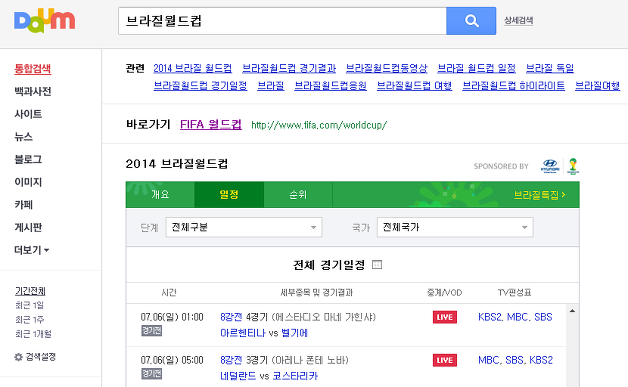Viewport: 628px width, 387px height.
Task: Select 통합검색 in the sidebar
Action: pos(33,69)
